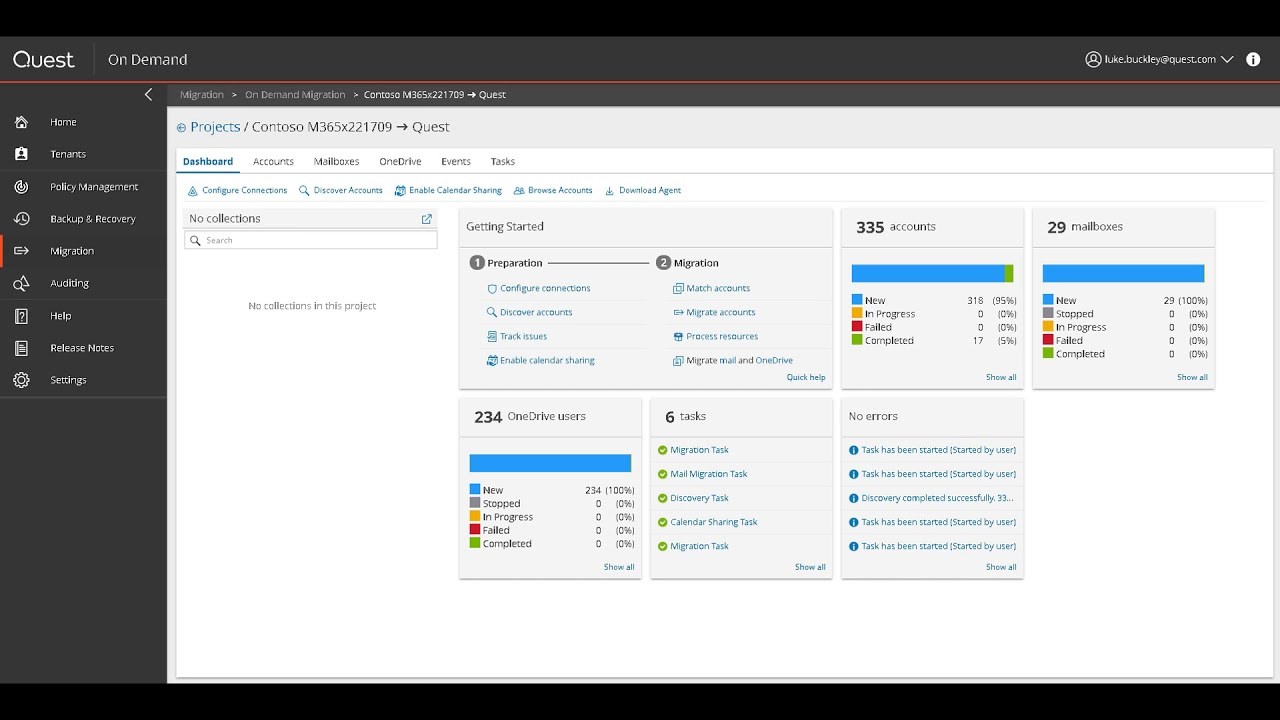Viewport: 1280px width, 720px height.
Task: Open the Calendar Sharing Task entry
Action: tap(714, 522)
